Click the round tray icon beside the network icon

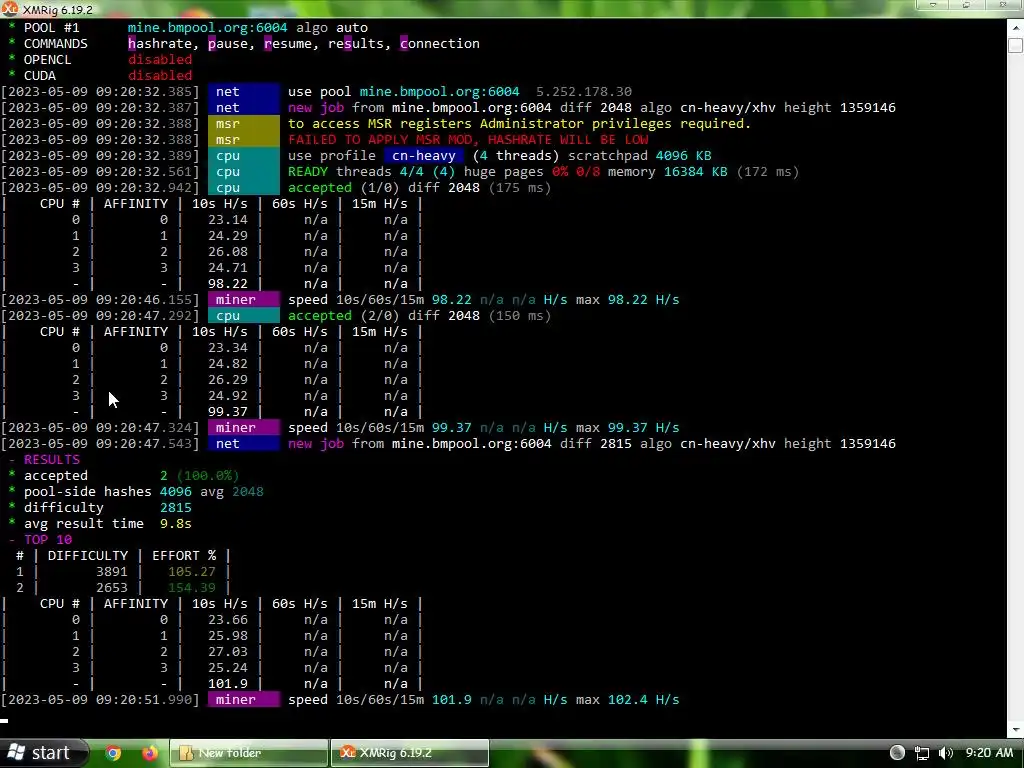tap(897, 753)
